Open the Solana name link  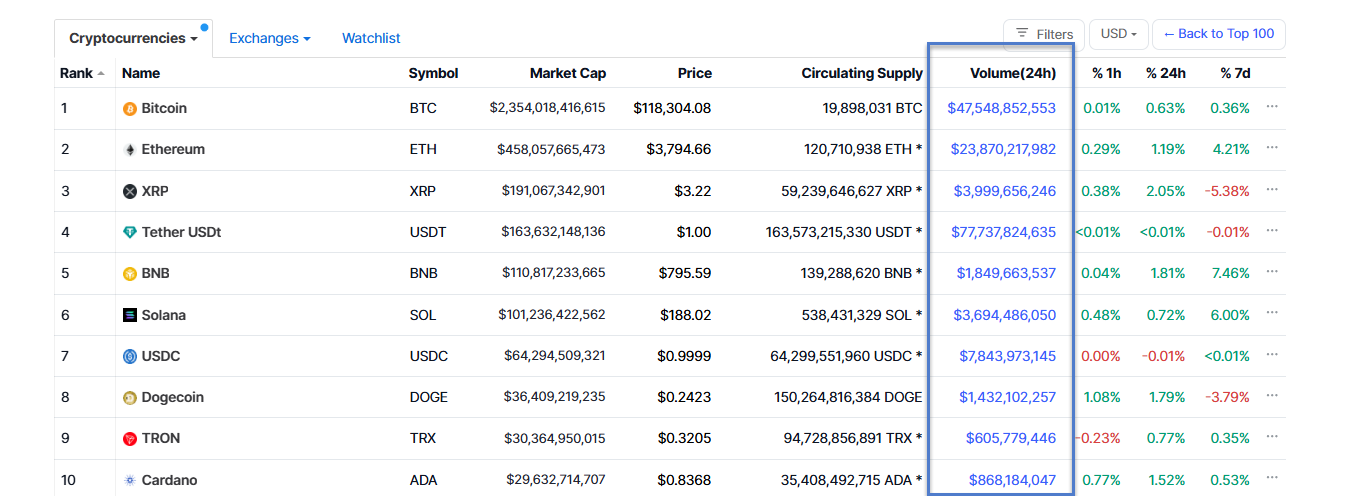(164, 315)
